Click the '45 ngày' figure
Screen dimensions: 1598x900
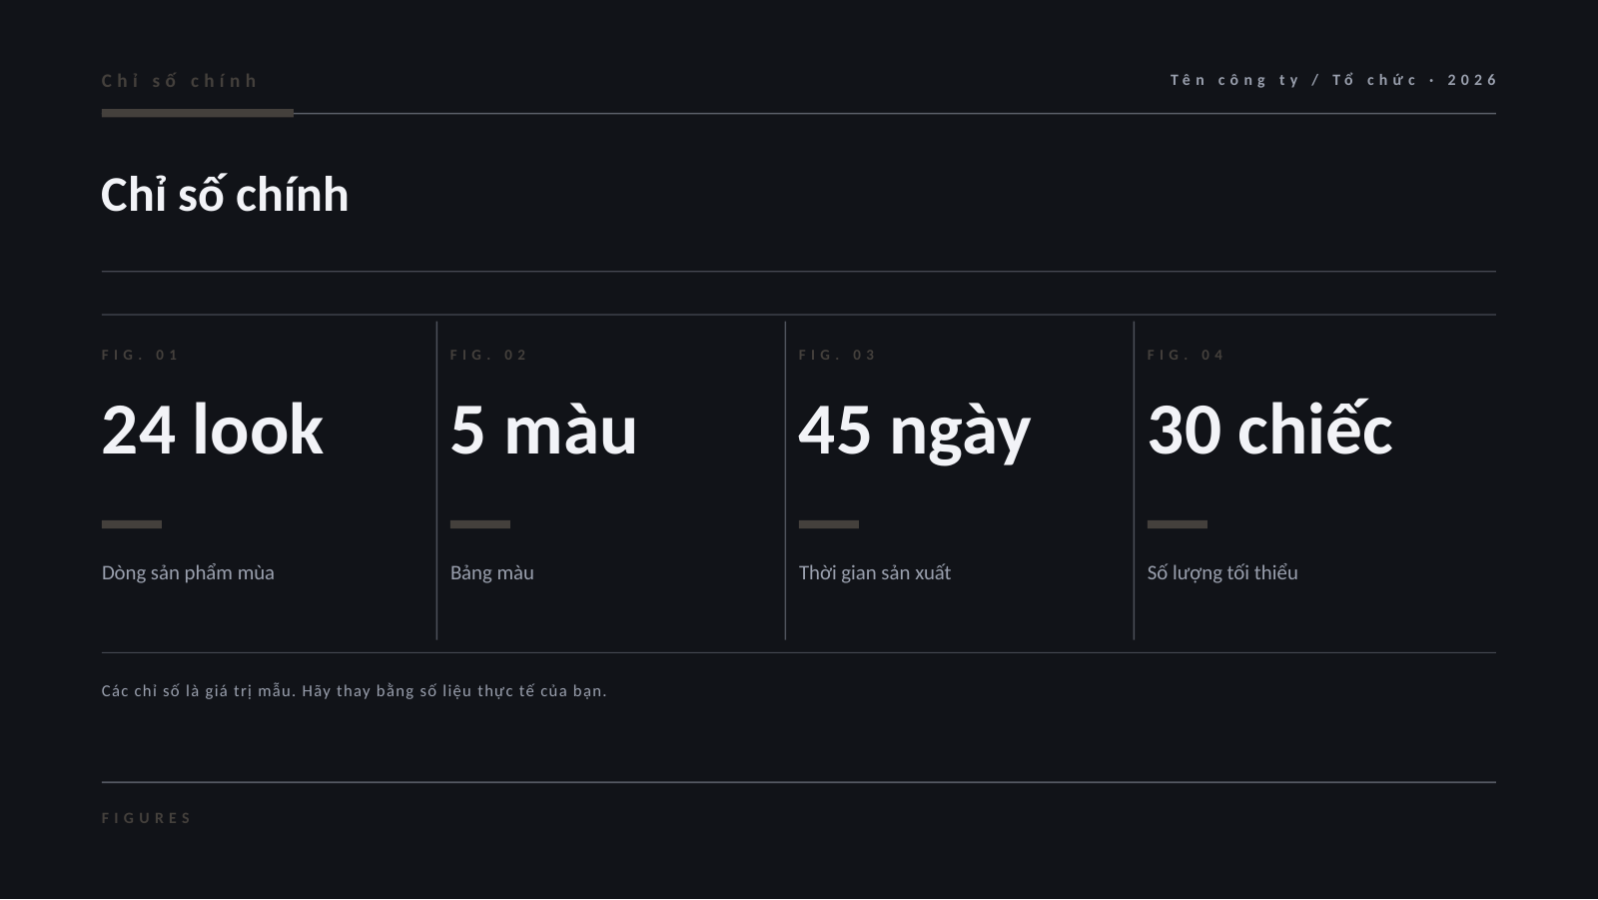coord(914,432)
